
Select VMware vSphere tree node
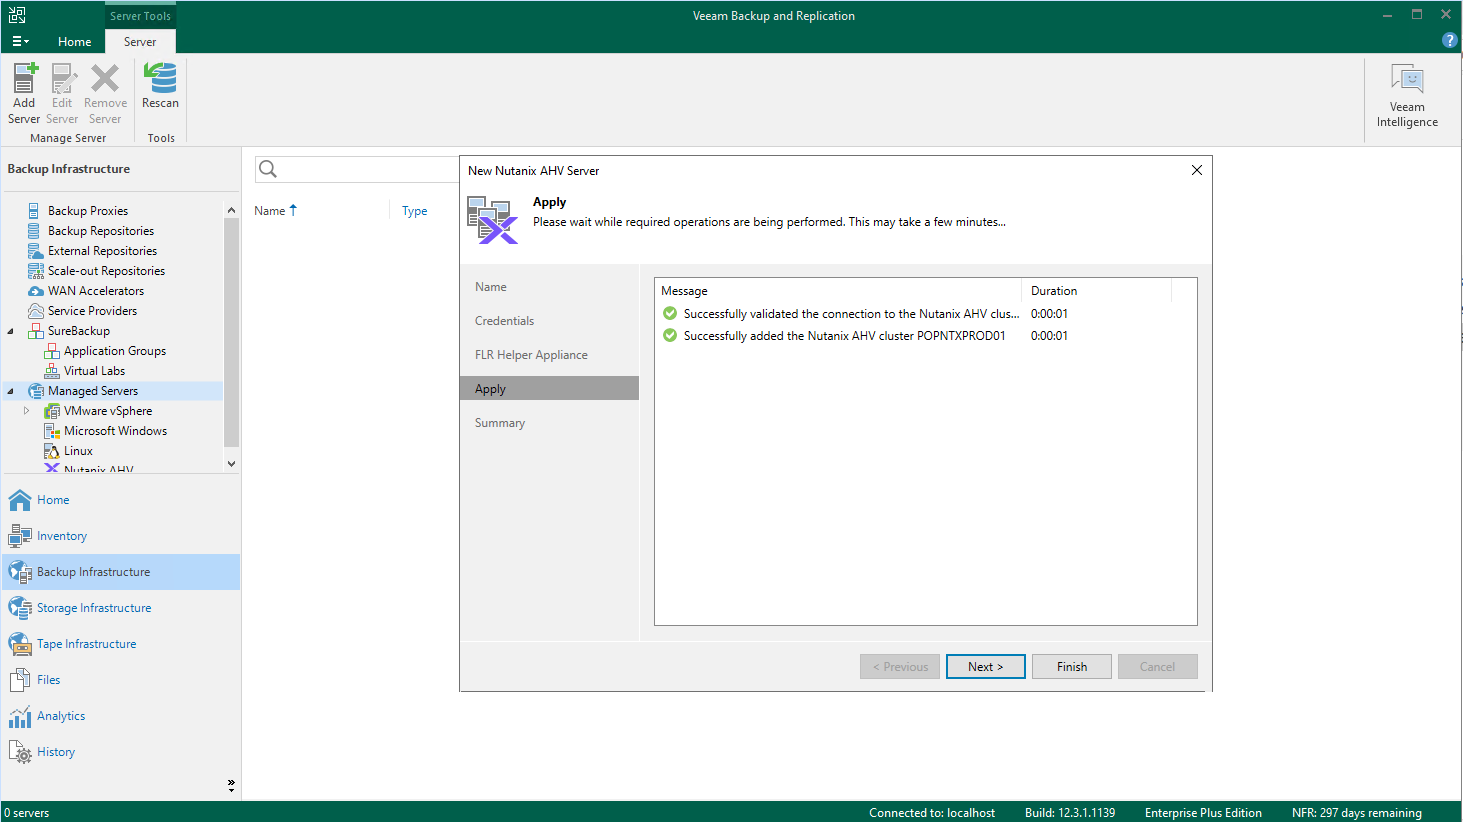point(108,411)
